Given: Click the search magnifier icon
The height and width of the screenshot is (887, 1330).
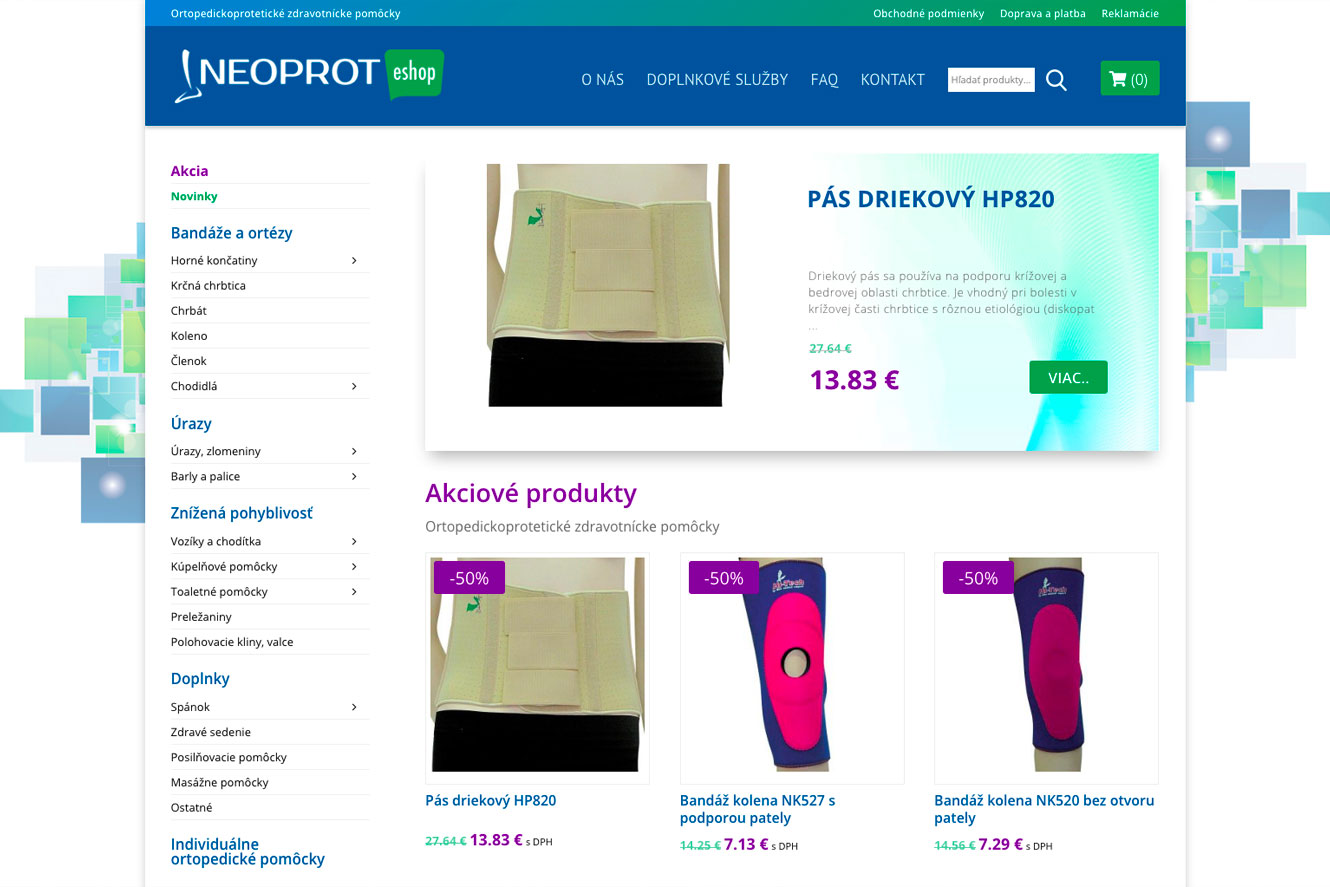Looking at the screenshot, I should (1056, 80).
